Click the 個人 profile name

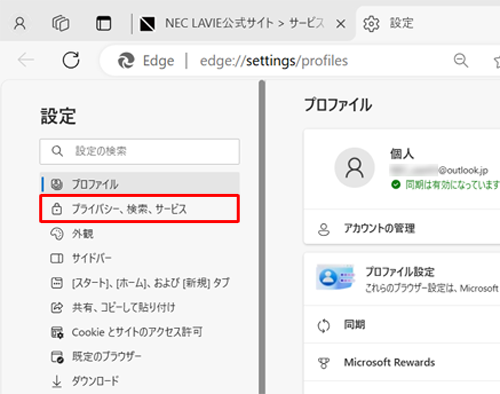402,154
